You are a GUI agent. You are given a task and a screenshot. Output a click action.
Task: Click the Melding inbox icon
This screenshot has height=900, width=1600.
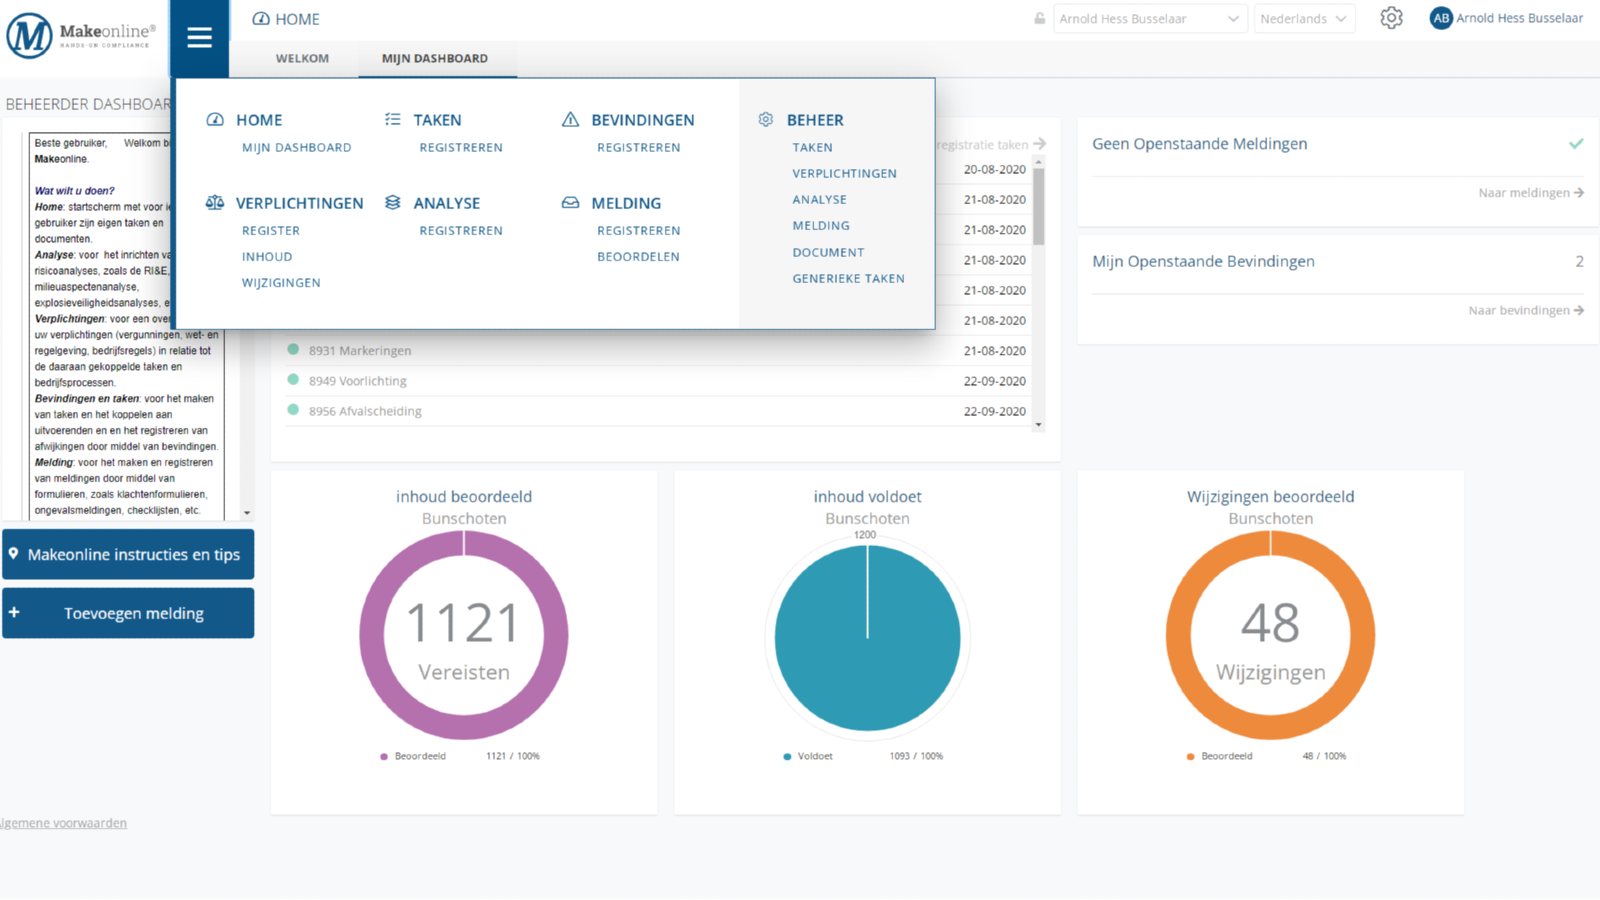point(570,203)
